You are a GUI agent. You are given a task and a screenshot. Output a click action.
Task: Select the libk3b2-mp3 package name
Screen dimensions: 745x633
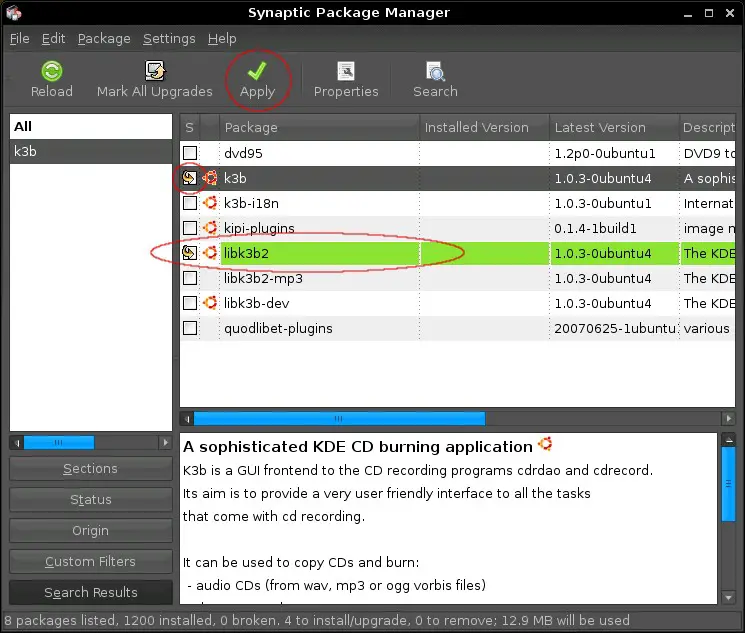(x=263, y=278)
